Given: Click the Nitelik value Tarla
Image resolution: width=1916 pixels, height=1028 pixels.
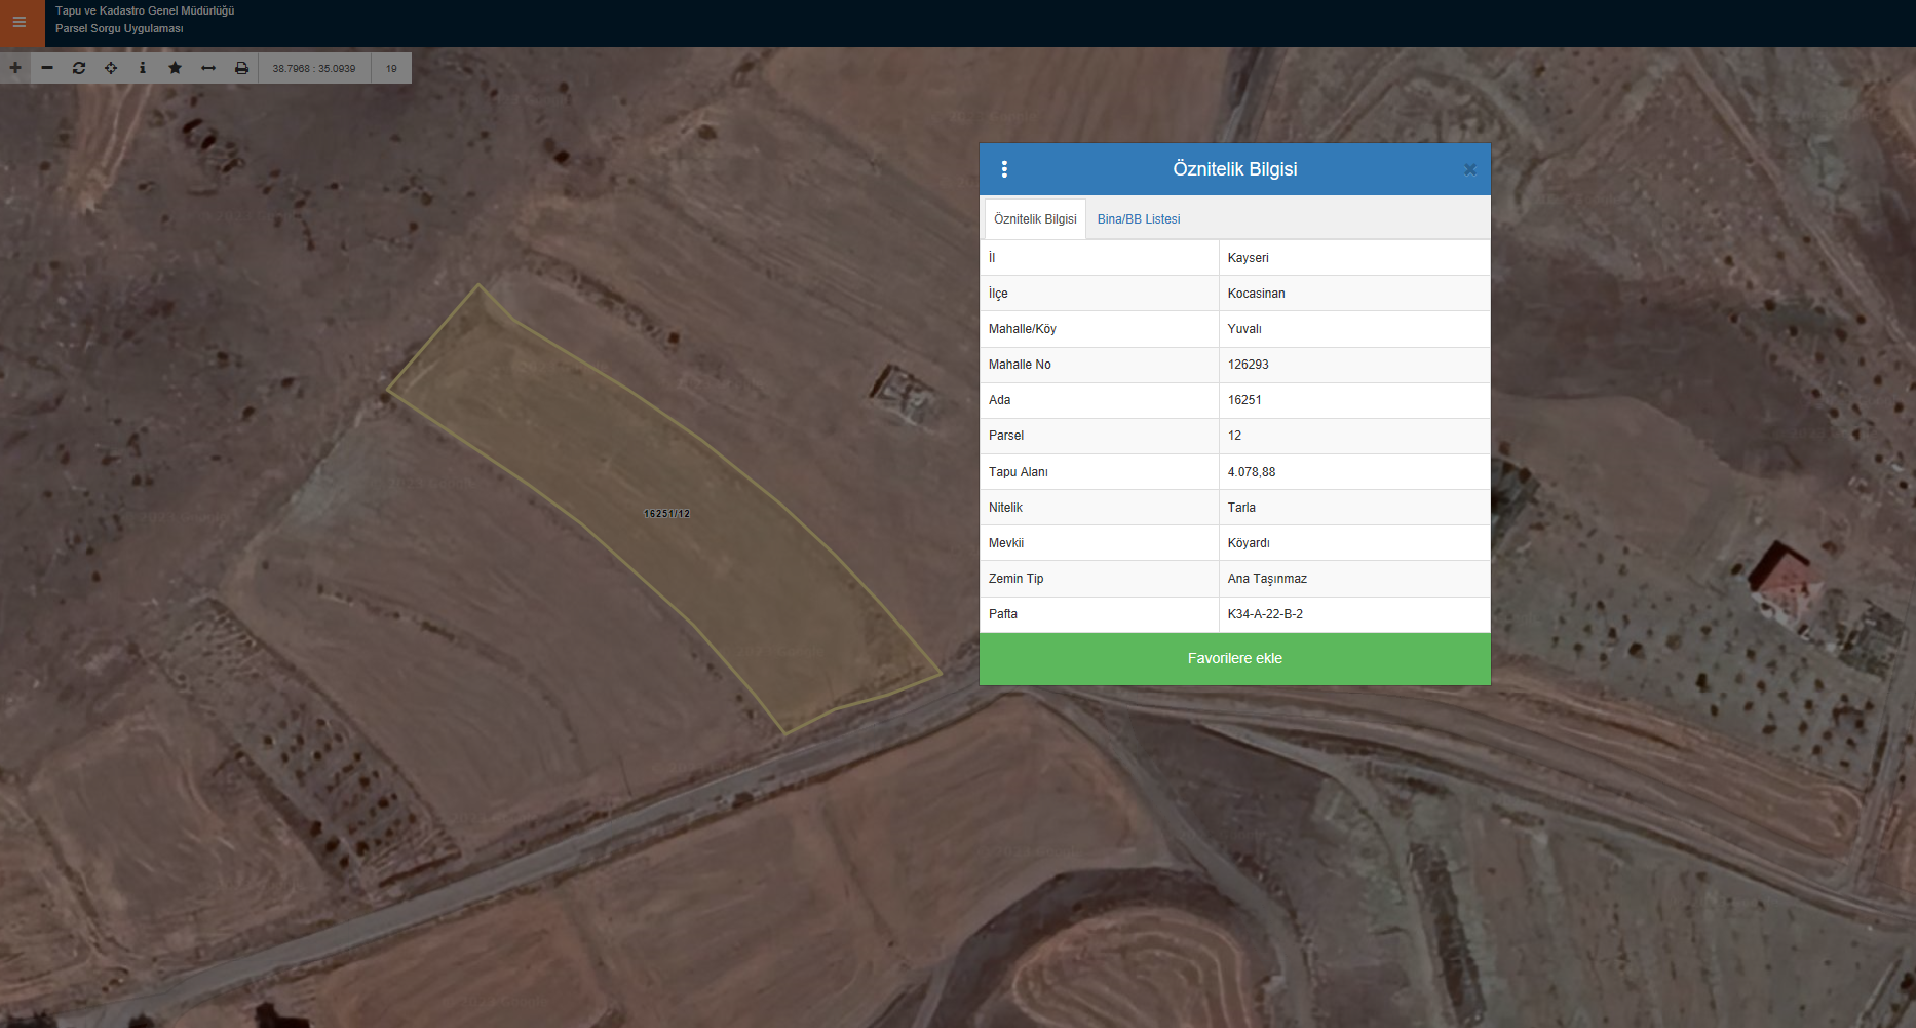Looking at the screenshot, I should 1354,507.
